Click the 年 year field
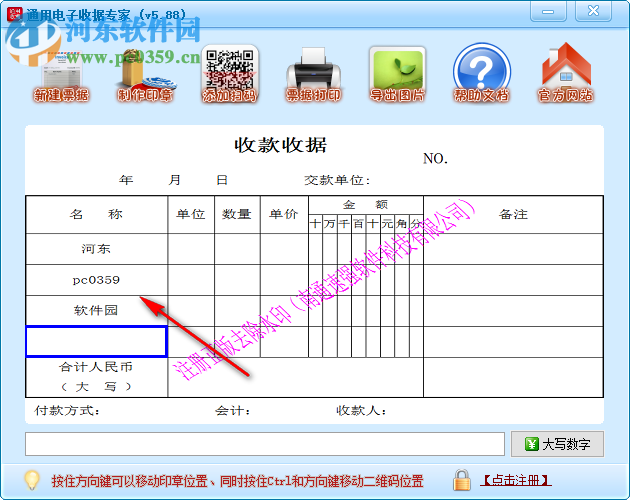Image resolution: width=630 pixels, height=500 pixels. click(x=126, y=180)
